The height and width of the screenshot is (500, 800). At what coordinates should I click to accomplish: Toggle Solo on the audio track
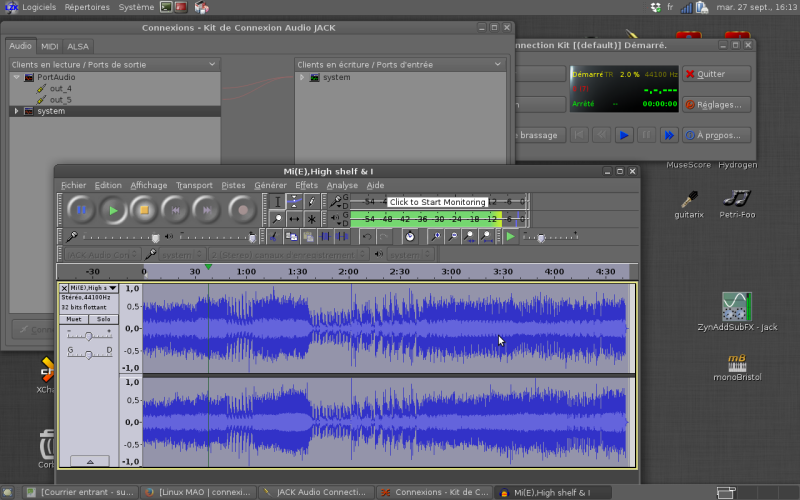pos(103,319)
